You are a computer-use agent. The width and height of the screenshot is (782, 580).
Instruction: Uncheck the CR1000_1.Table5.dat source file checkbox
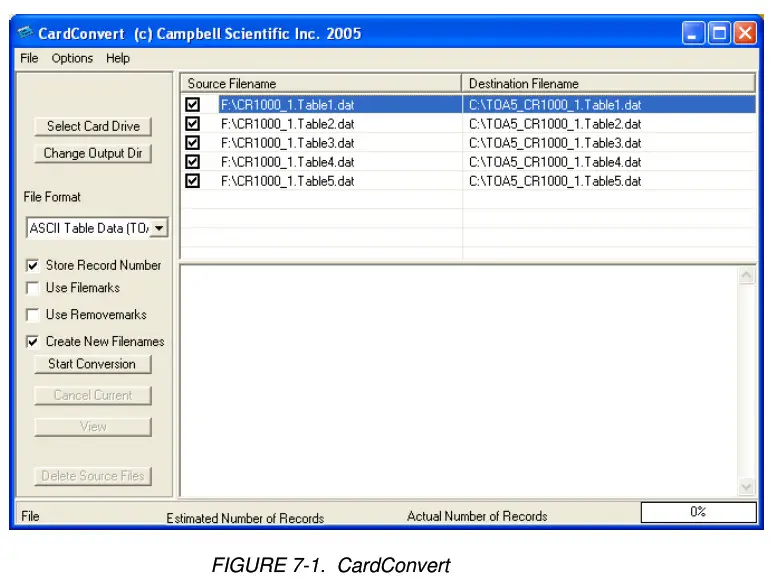tap(193, 181)
